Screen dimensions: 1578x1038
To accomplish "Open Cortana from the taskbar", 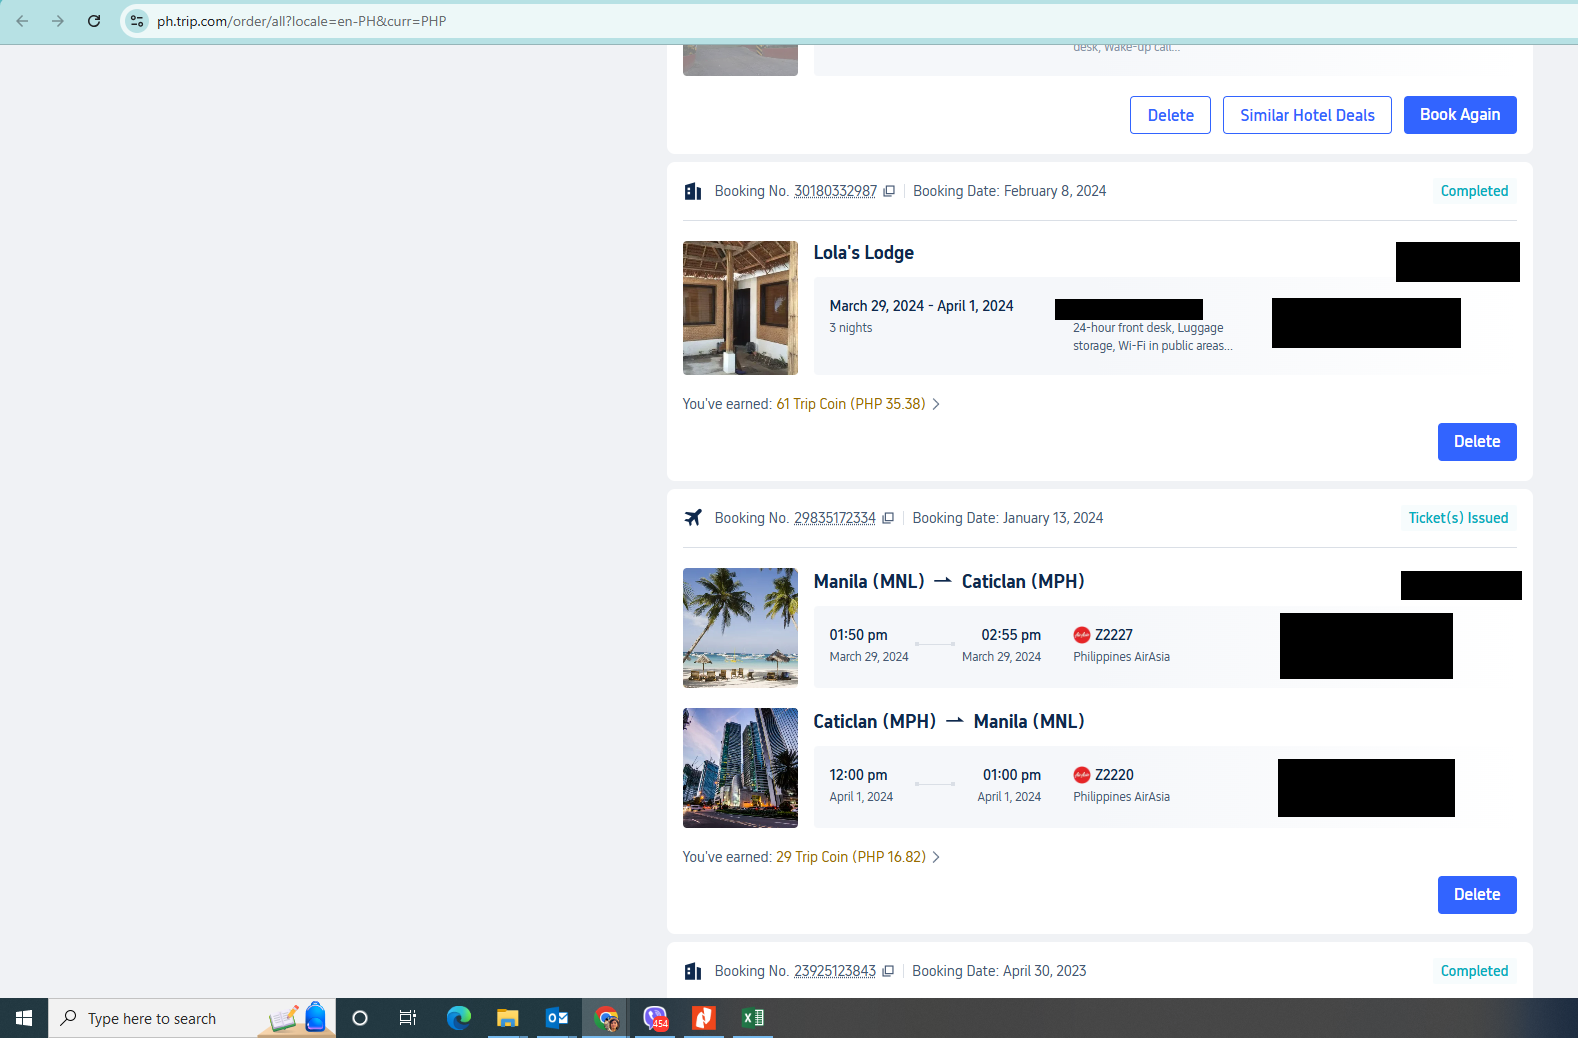I will (x=360, y=1018).
